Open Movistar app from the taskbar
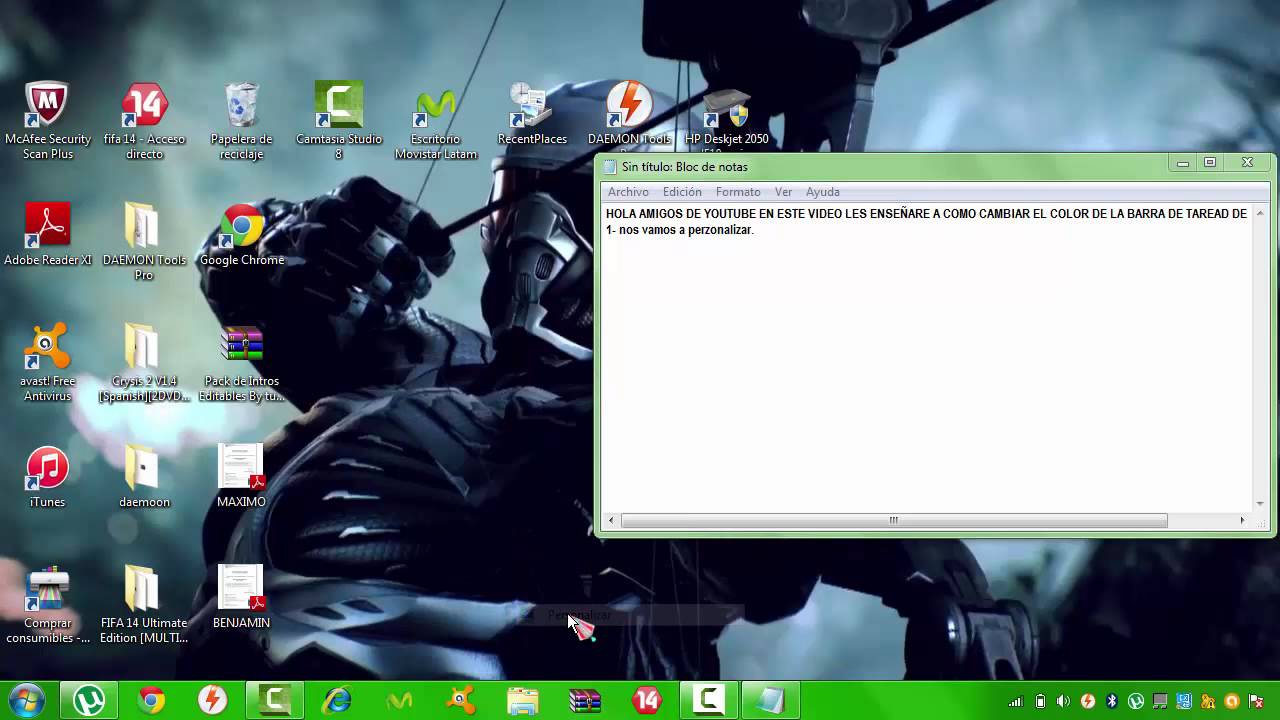The height and width of the screenshot is (720, 1280). click(x=399, y=700)
